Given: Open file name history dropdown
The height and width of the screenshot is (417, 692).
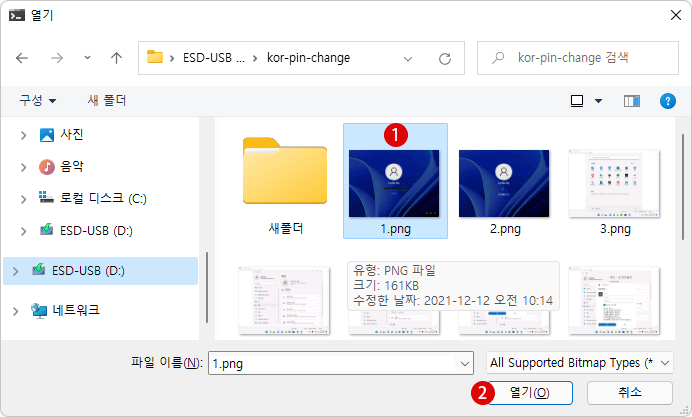Looking at the screenshot, I should [465, 364].
